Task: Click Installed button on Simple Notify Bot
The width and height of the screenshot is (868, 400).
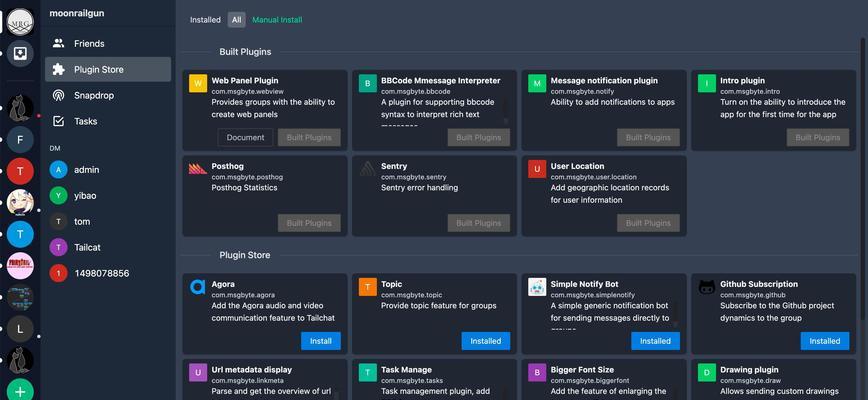Action: pos(655,341)
